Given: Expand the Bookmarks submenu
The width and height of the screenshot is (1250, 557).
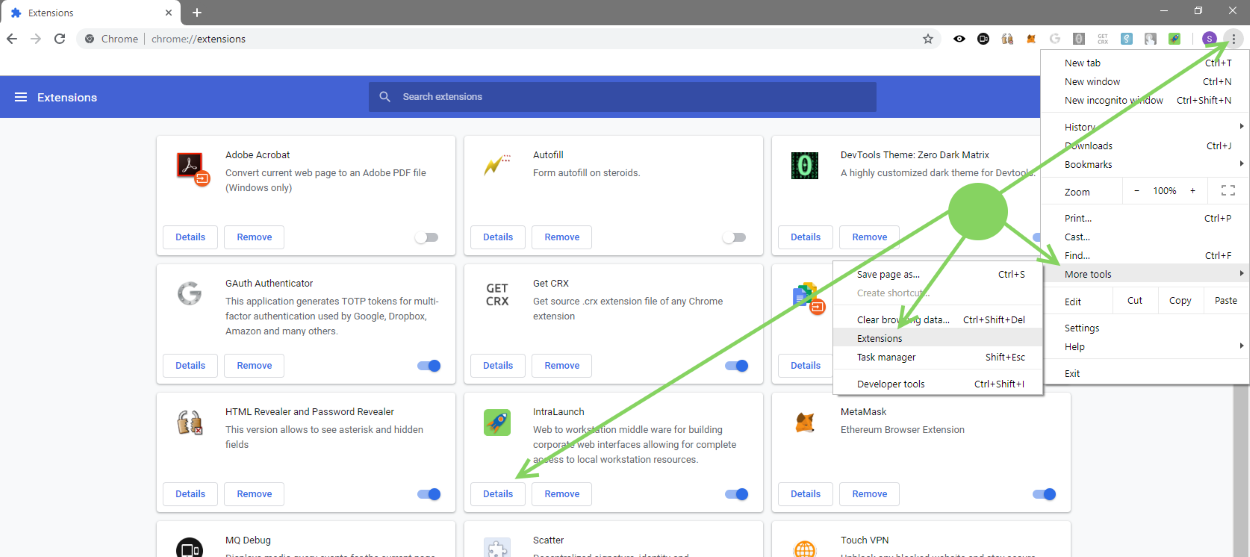Looking at the screenshot, I should [1145, 164].
